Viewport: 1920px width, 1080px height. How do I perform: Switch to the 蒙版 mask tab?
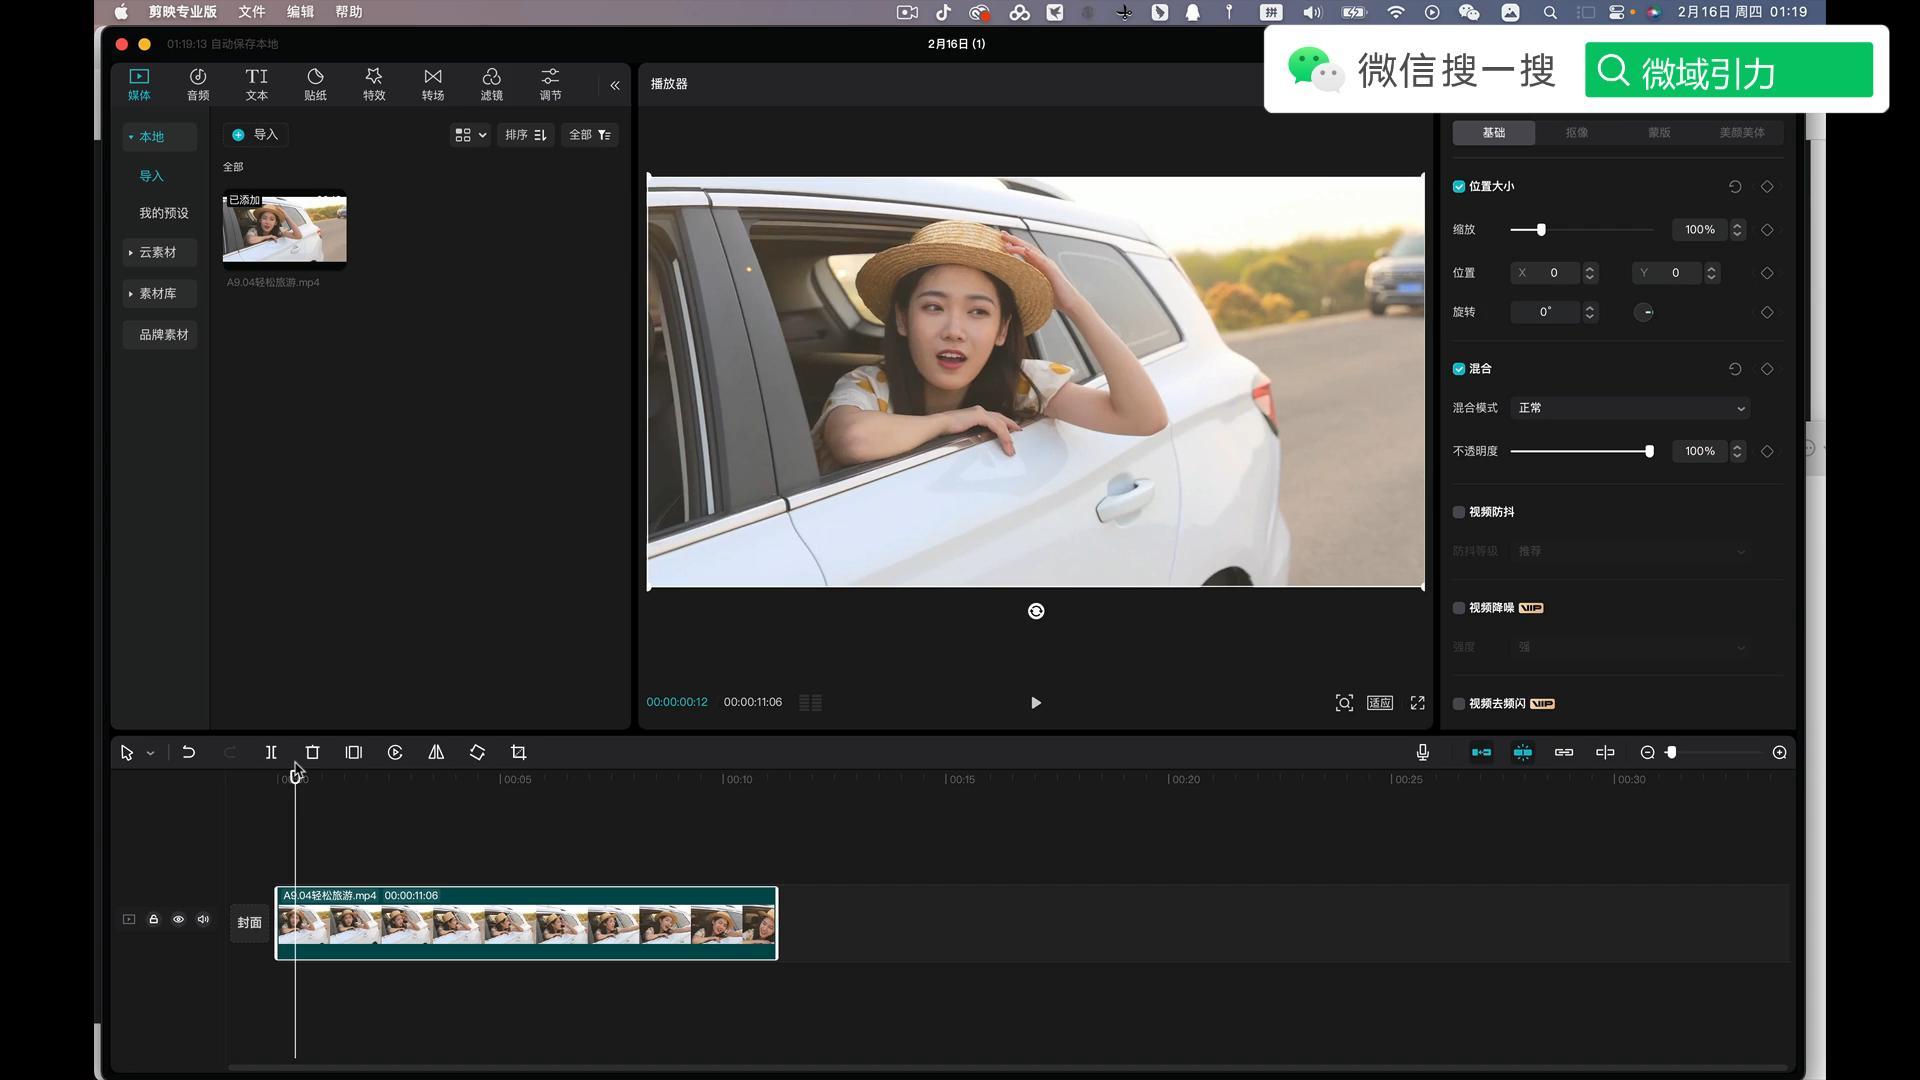pos(1659,132)
